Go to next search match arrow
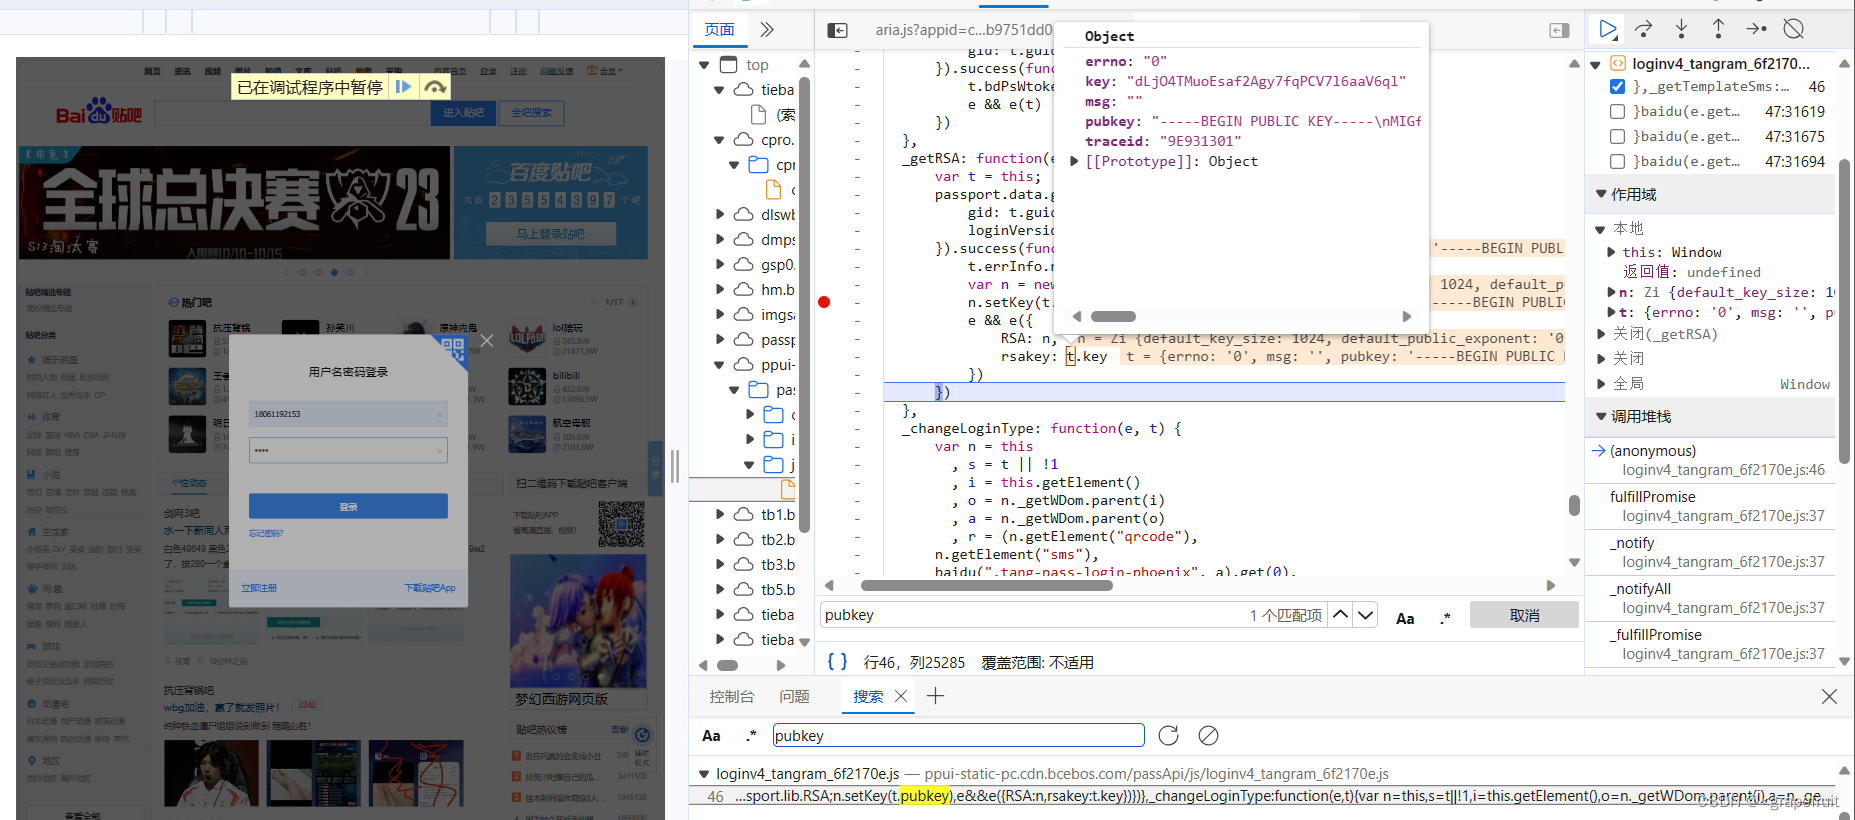 pyautogui.click(x=1365, y=614)
